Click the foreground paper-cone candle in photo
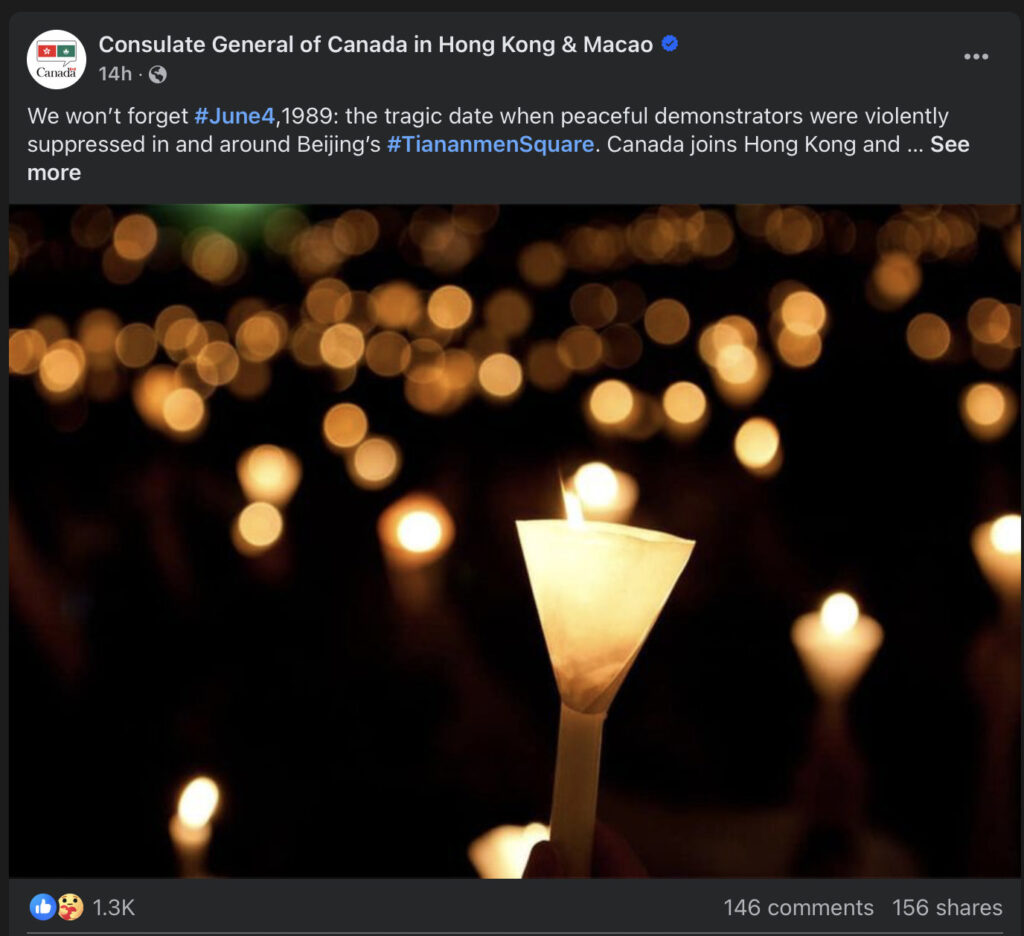The image size is (1024, 936). 600,610
